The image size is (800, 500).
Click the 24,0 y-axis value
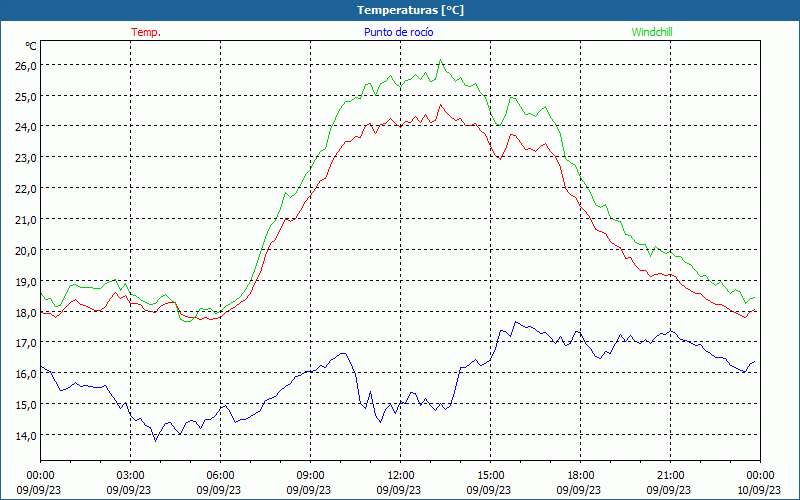[26, 127]
